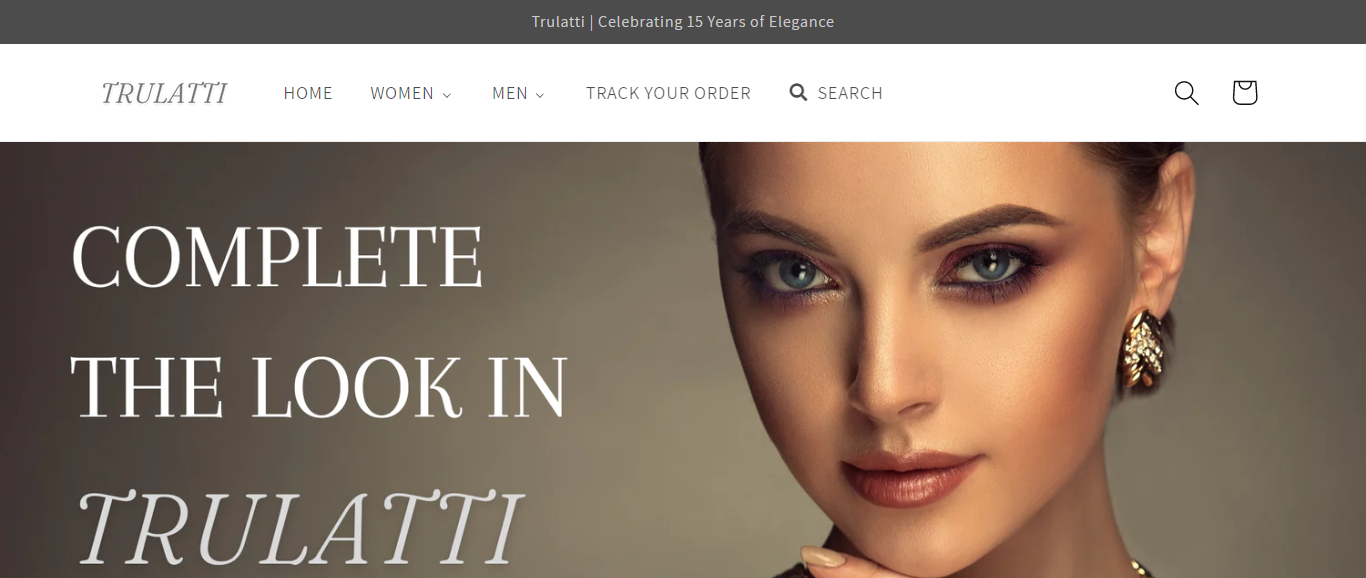Expand the WOMEN dropdown chevron
Screen dimensions: 1366x578
(x=447, y=95)
